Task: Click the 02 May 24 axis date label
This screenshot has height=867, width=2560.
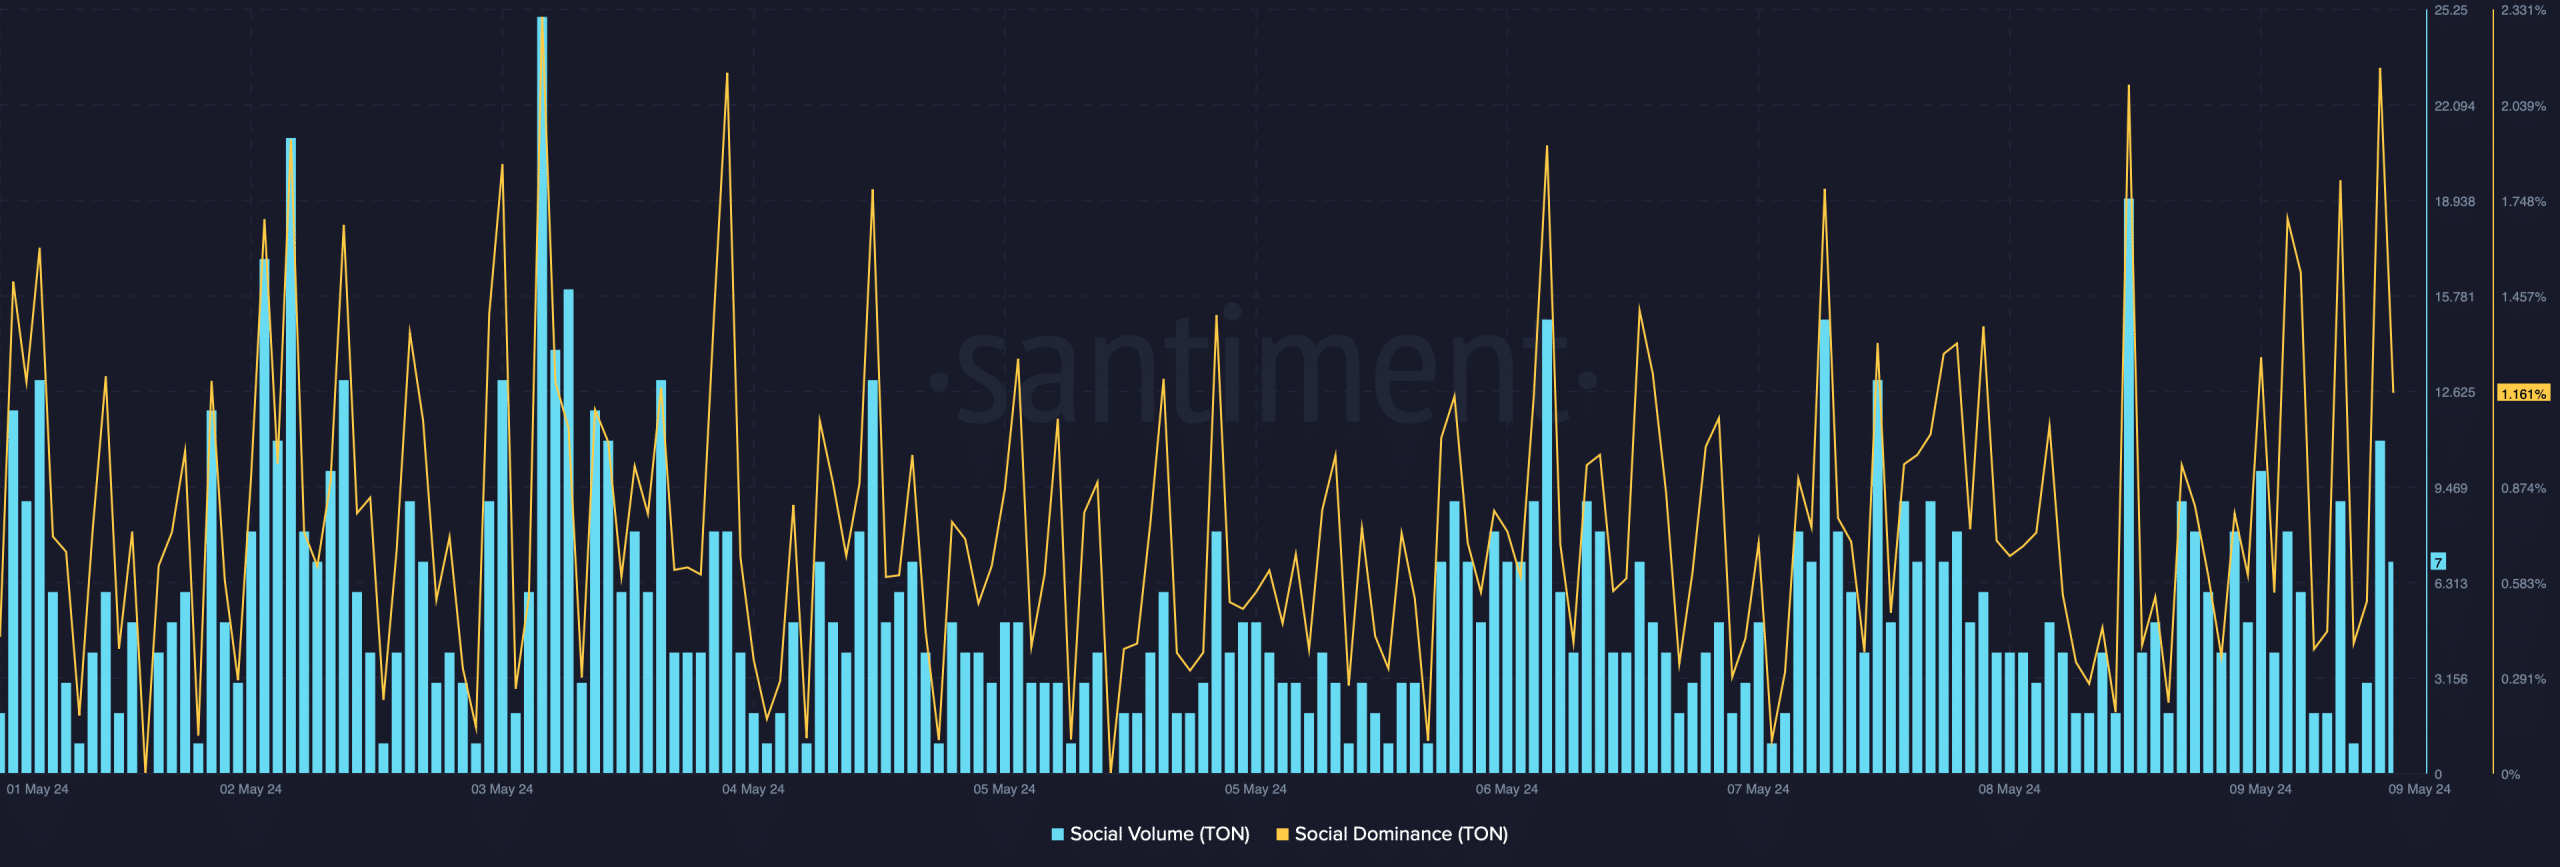Action: 251,789
